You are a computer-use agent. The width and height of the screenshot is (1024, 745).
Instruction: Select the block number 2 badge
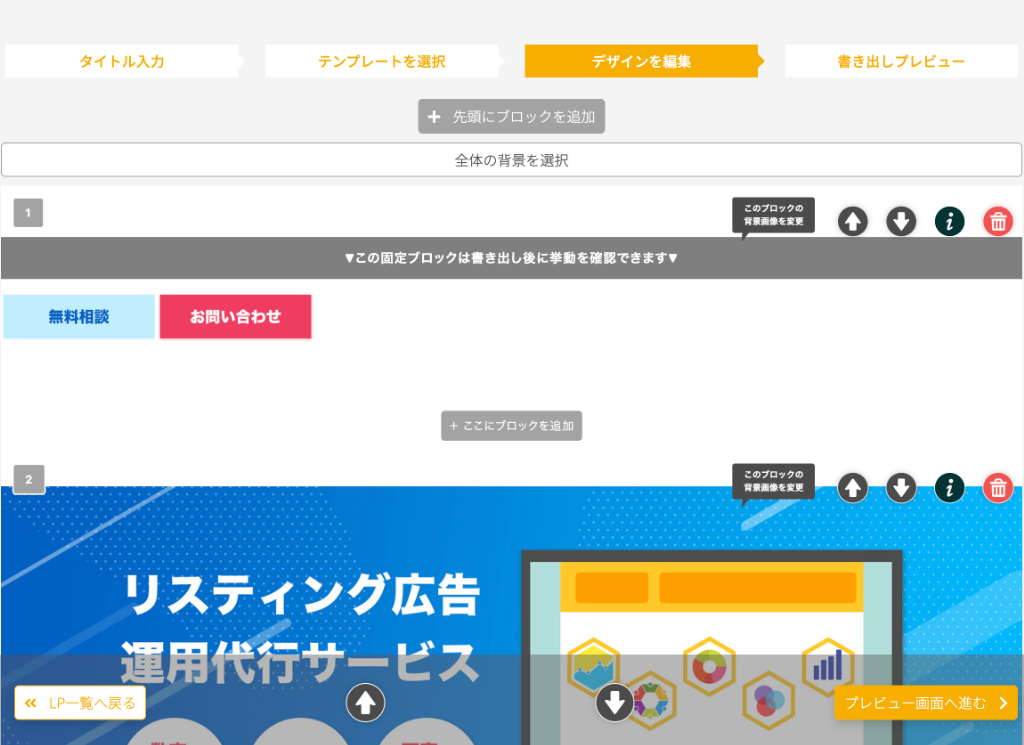pos(29,479)
